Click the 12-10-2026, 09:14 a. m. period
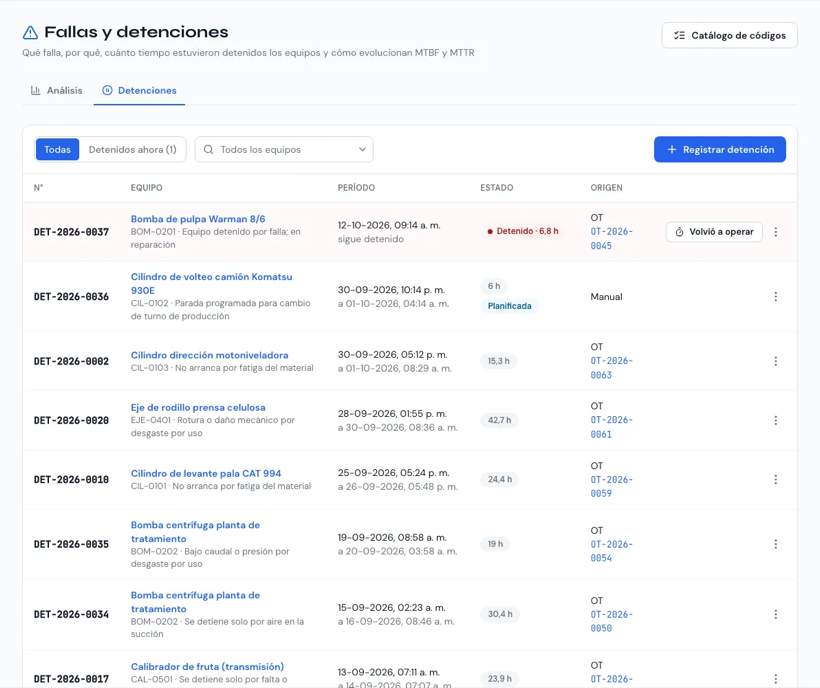This screenshot has width=820, height=688. pos(389,225)
